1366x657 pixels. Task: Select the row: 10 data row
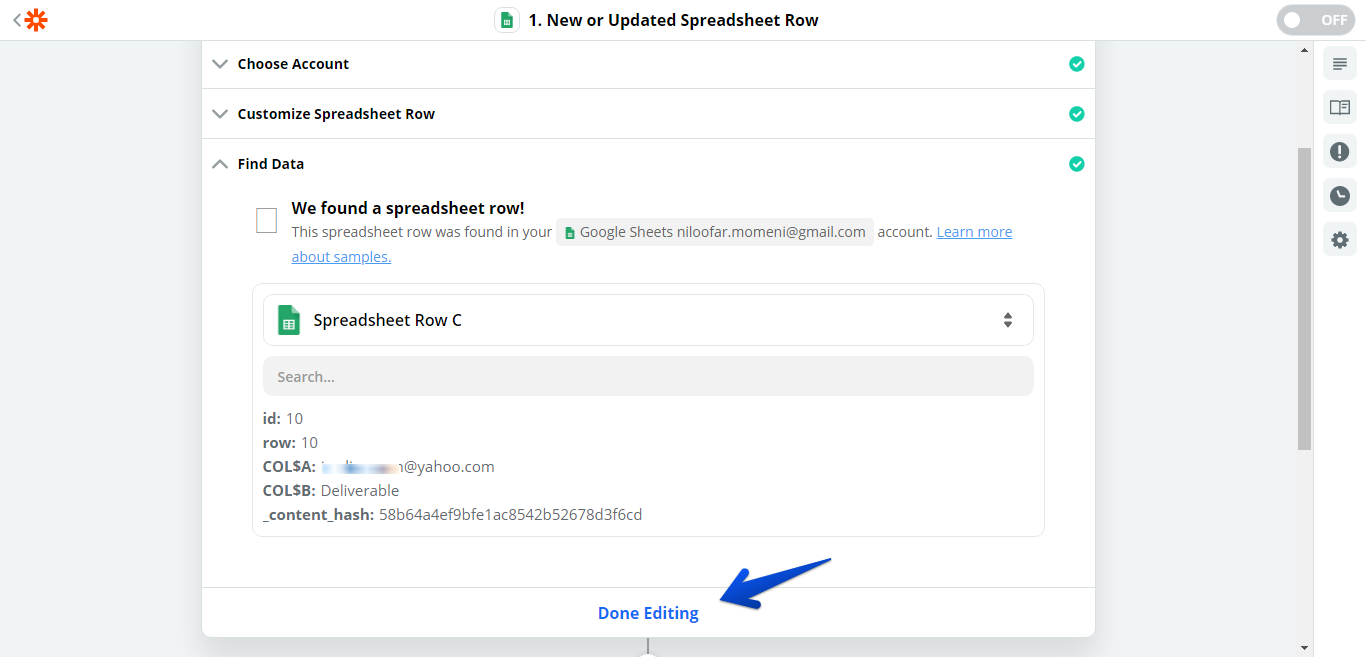point(290,443)
